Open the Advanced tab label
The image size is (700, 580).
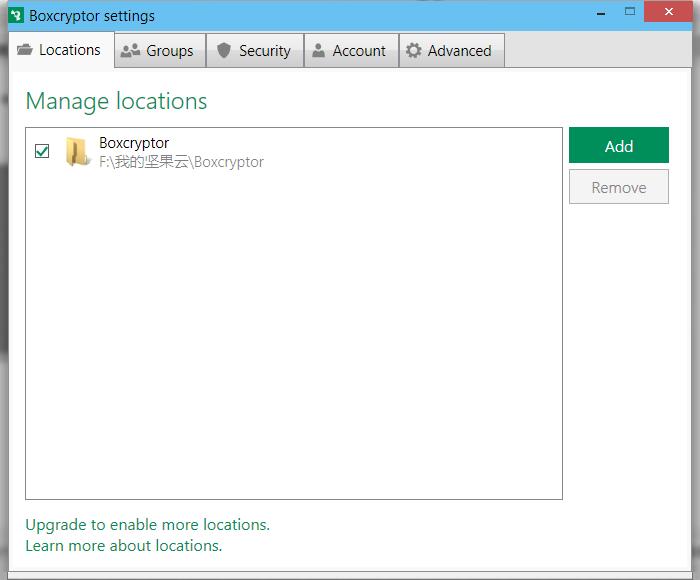click(459, 51)
